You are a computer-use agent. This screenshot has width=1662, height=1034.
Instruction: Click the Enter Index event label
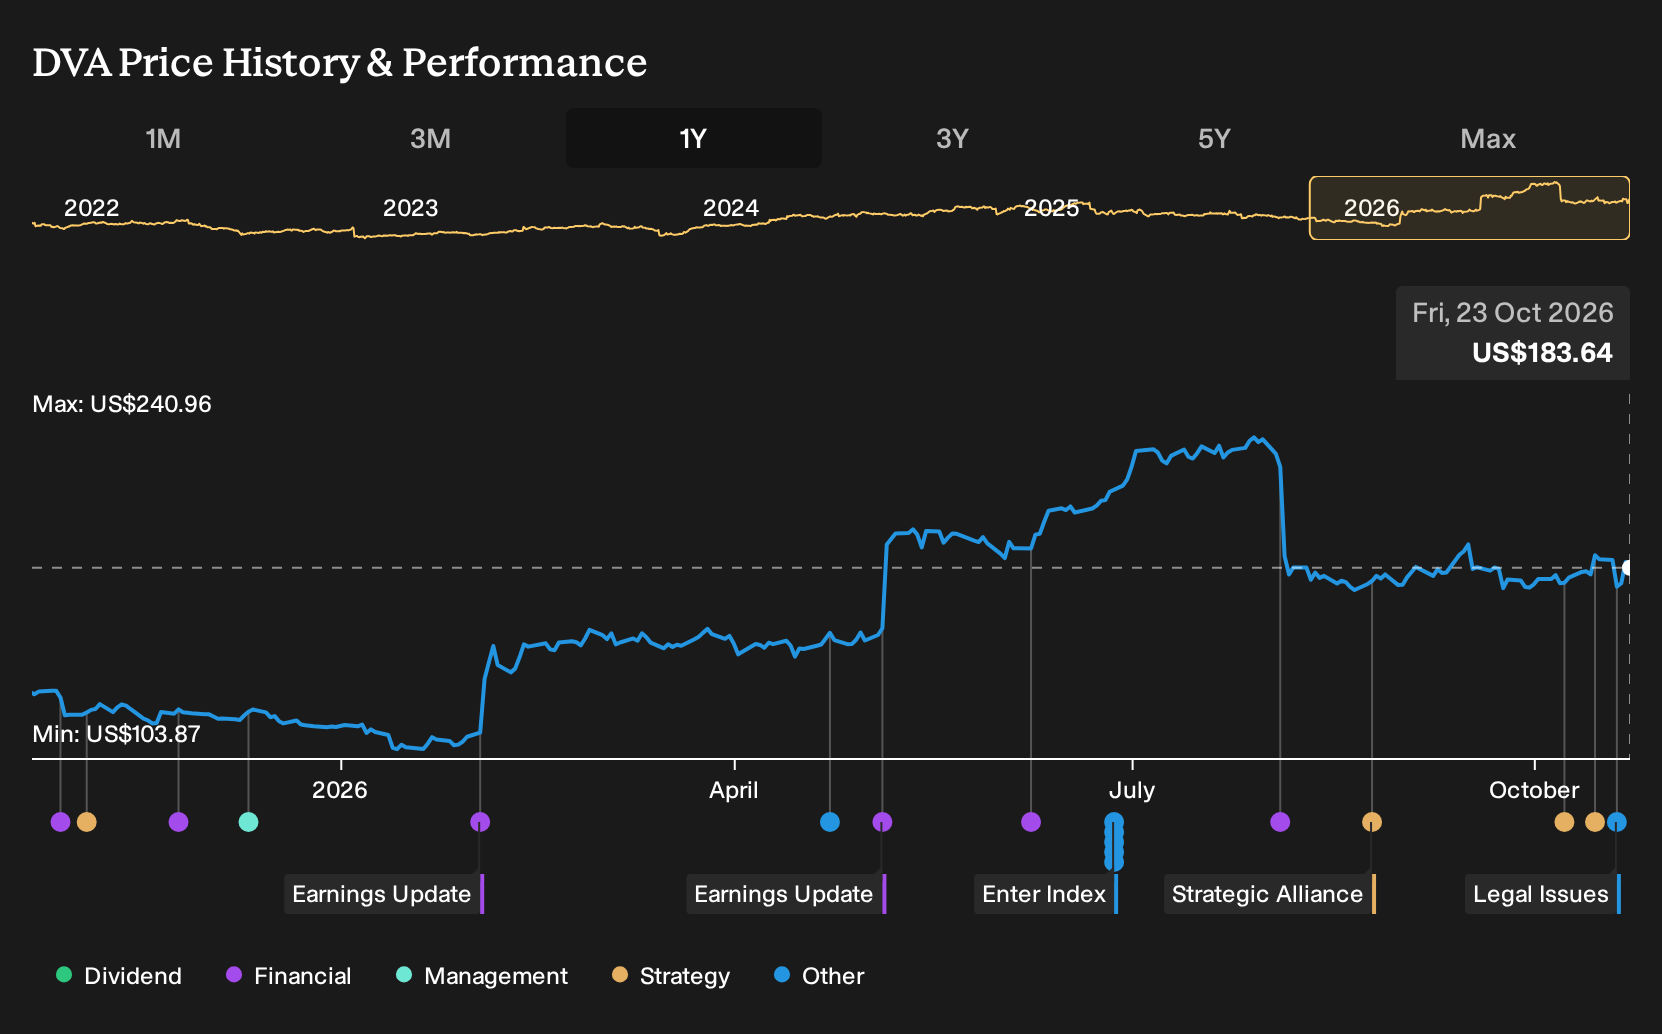pyautogui.click(x=1046, y=894)
